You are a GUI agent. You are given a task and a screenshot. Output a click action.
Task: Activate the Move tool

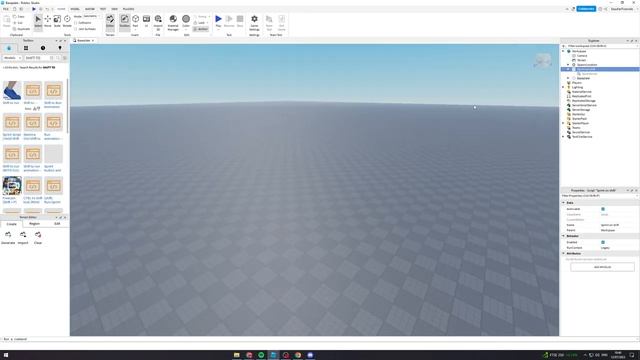click(x=48, y=21)
